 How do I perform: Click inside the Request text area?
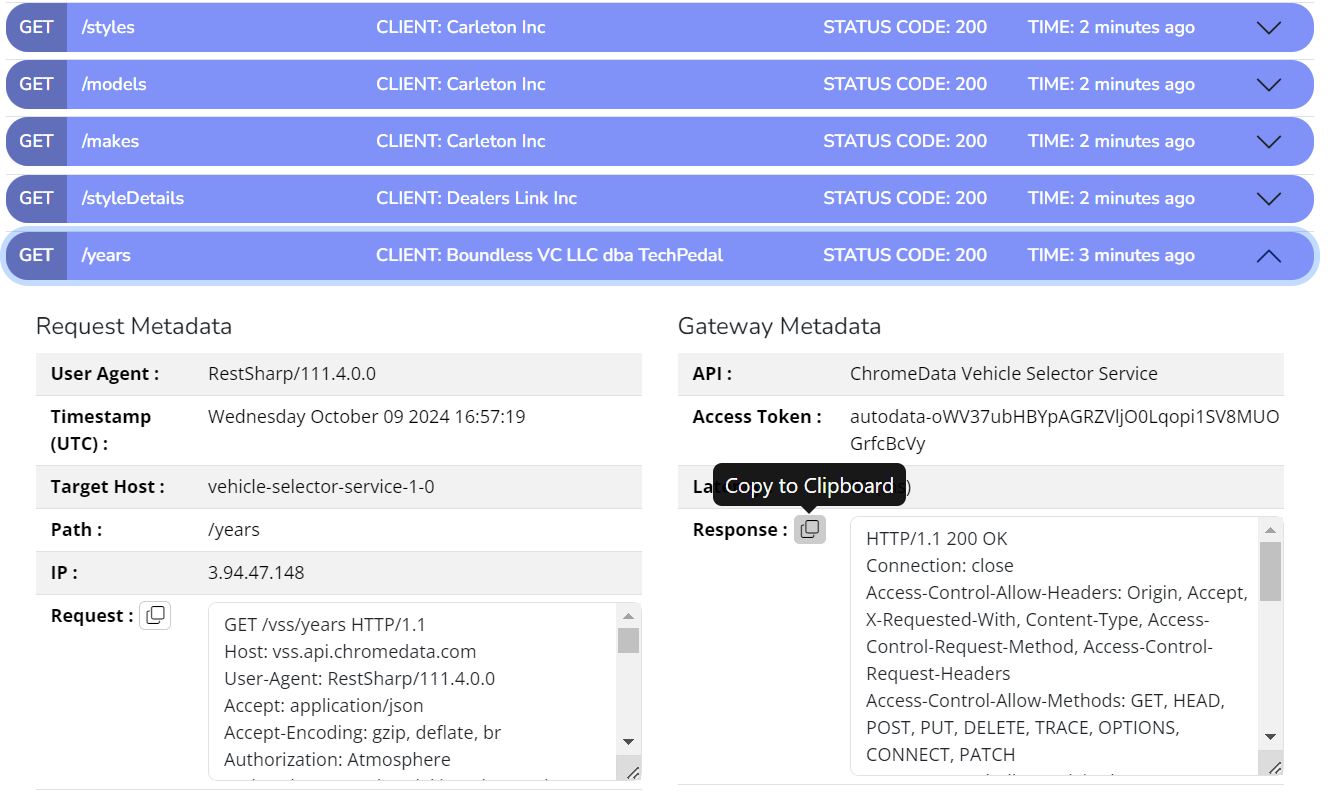pos(410,690)
